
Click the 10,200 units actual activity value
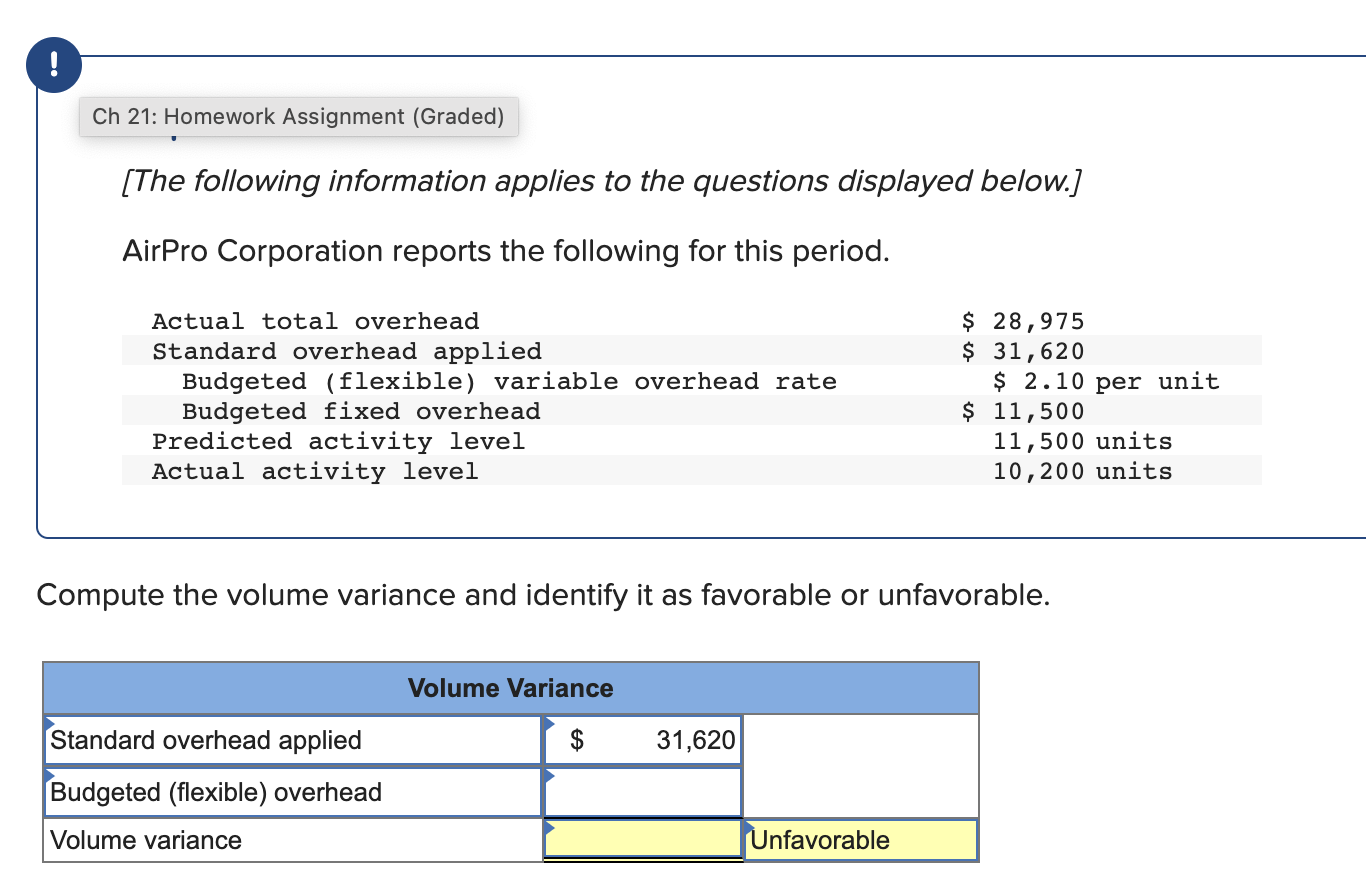(1082, 471)
